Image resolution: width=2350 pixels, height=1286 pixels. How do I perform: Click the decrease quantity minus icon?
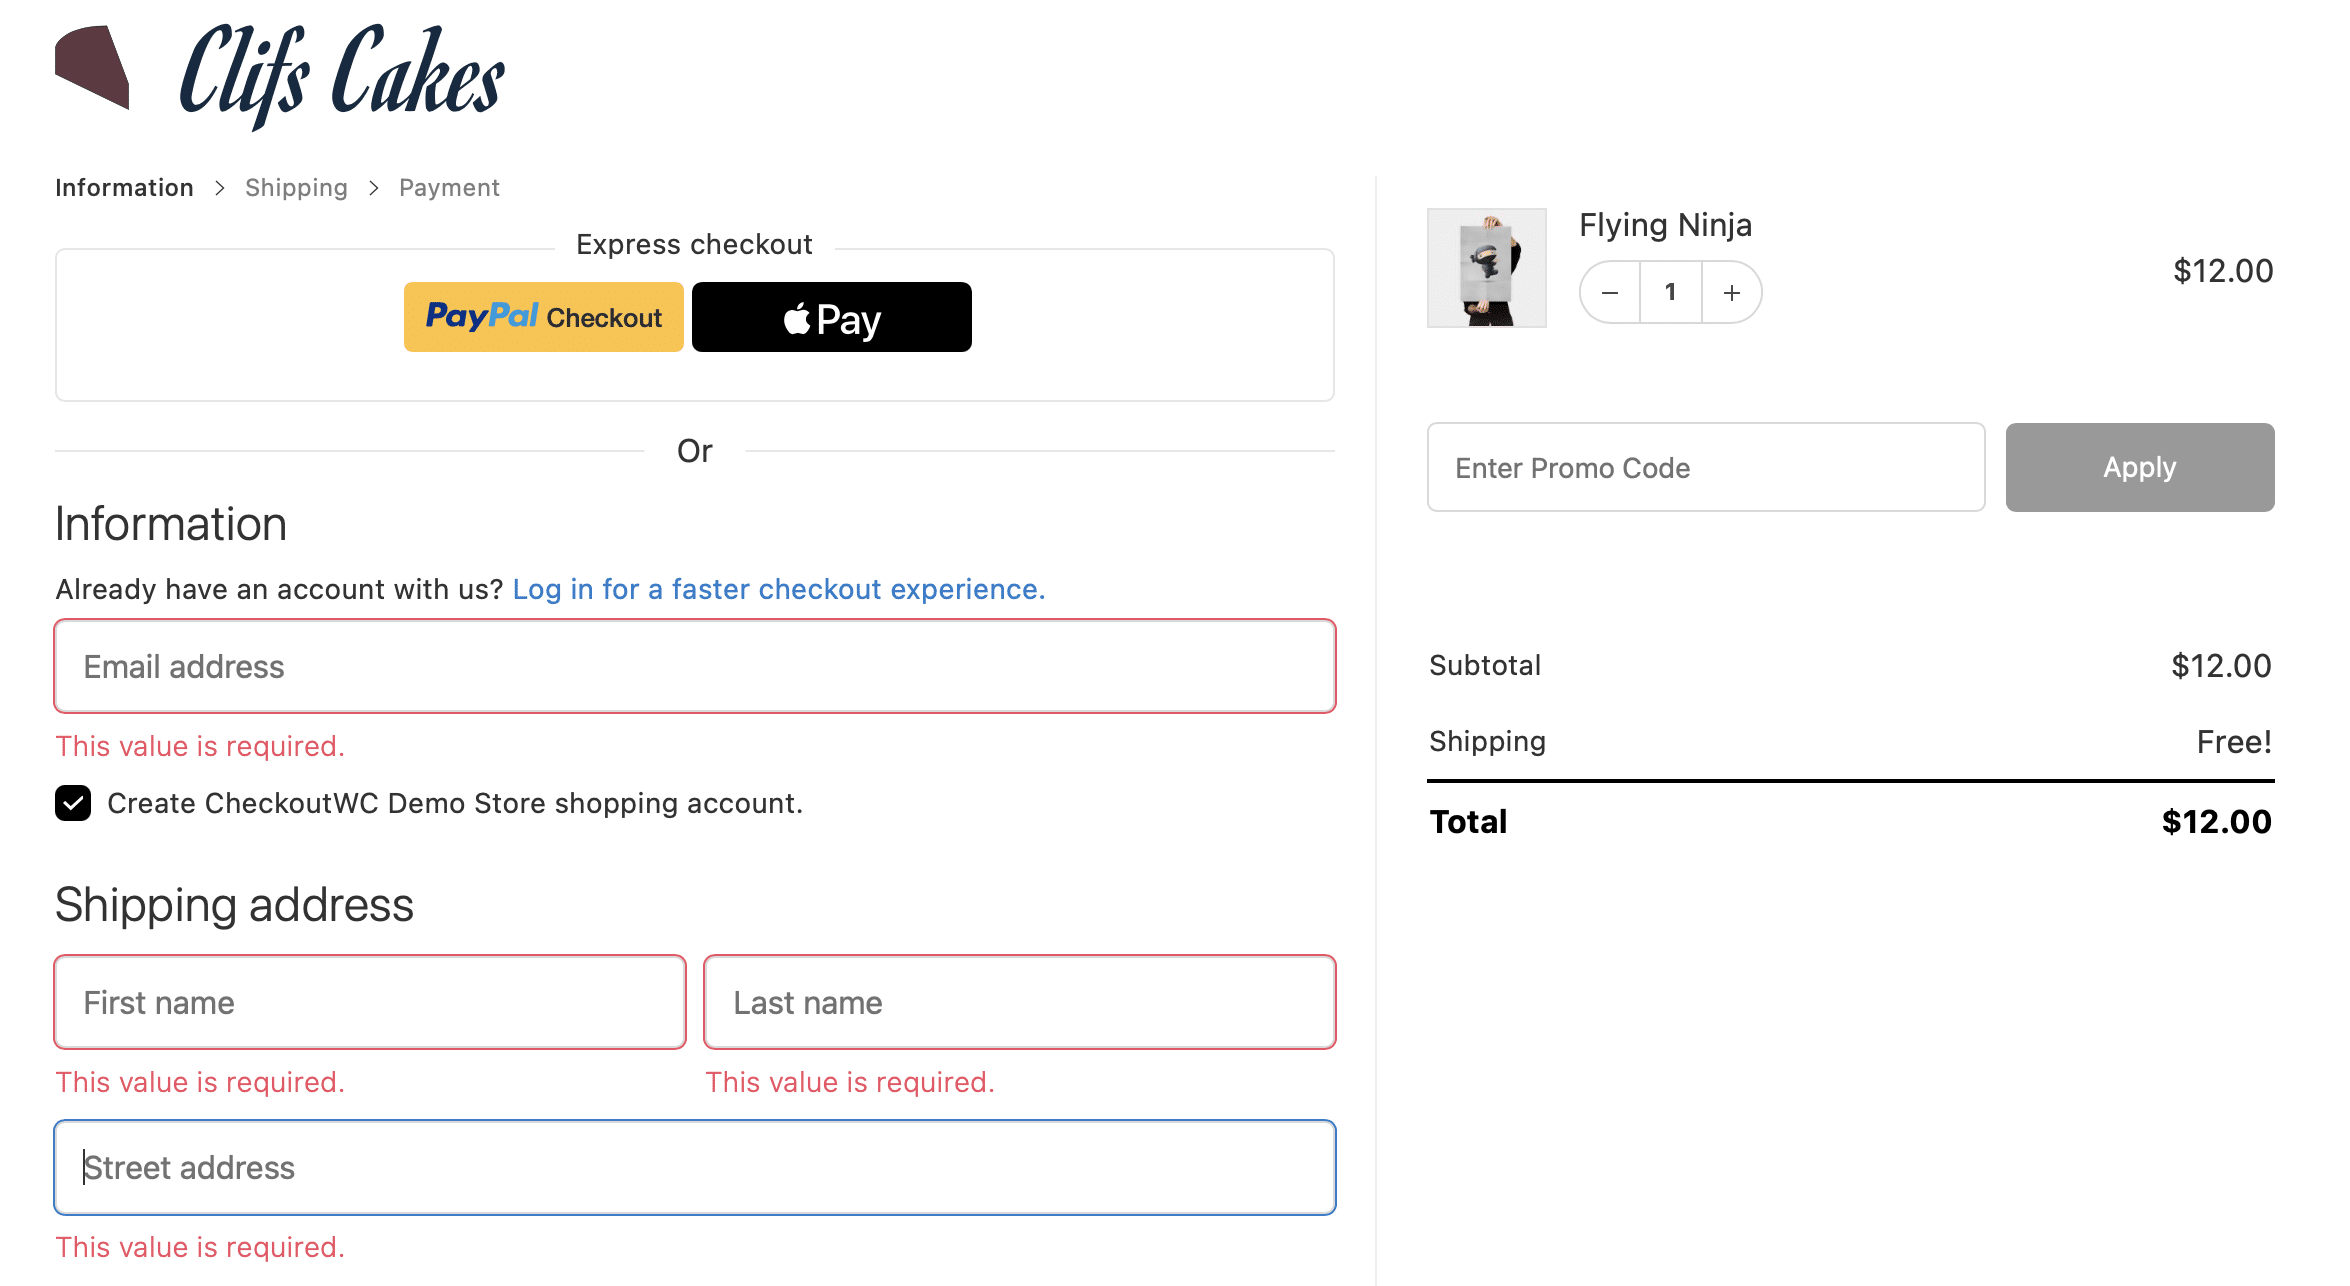[x=1609, y=291]
